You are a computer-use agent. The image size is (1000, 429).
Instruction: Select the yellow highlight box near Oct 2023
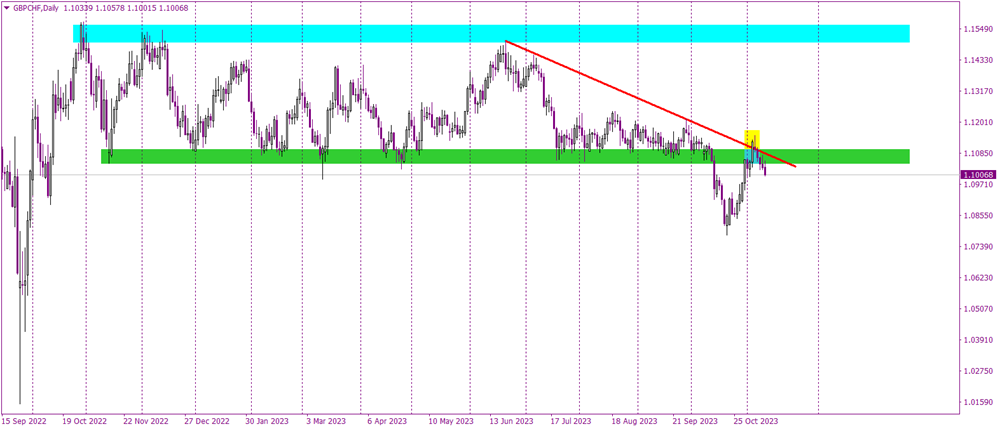pos(752,139)
